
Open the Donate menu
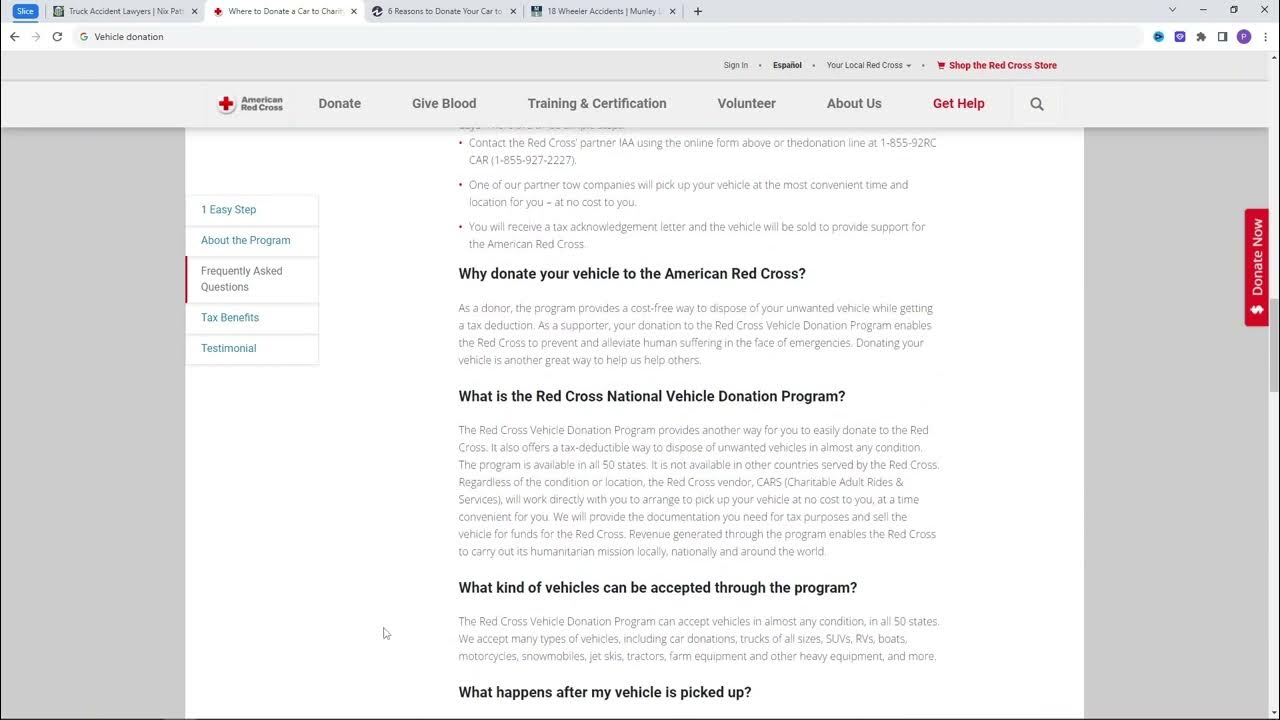340,104
